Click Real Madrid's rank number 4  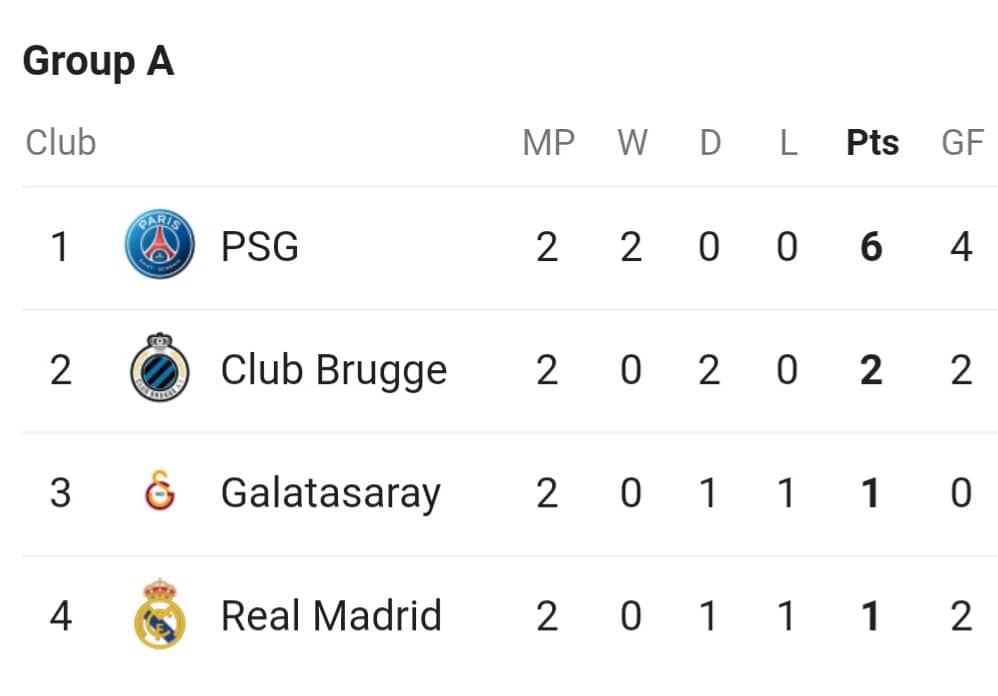tap(60, 616)
